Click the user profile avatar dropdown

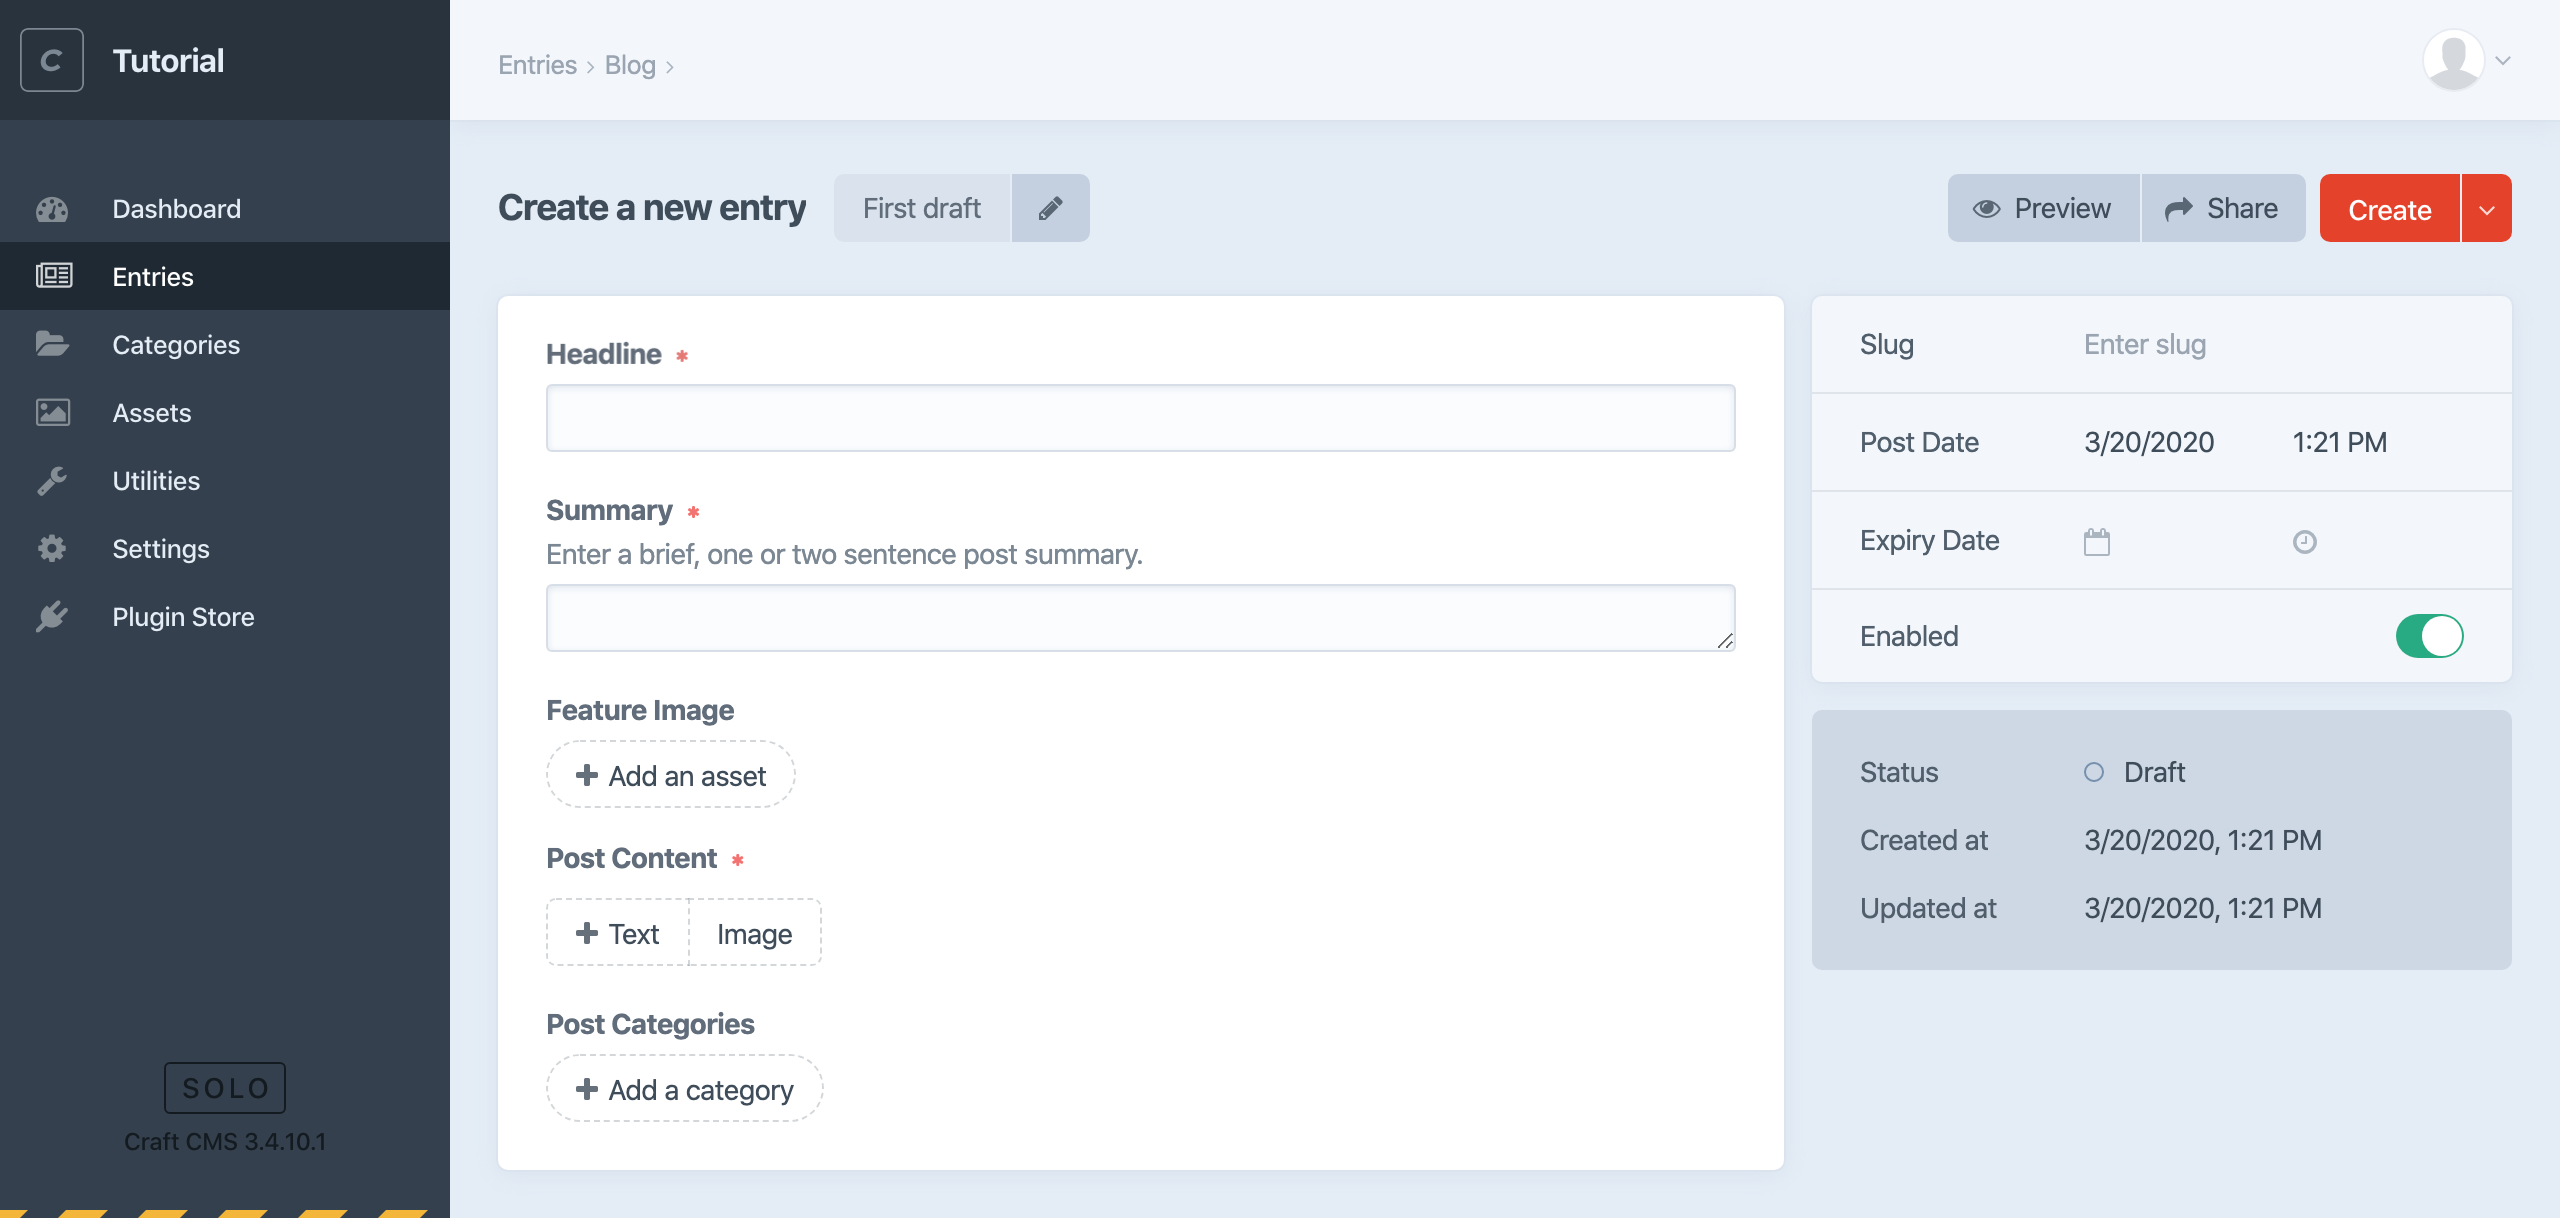click(2465, 60)
